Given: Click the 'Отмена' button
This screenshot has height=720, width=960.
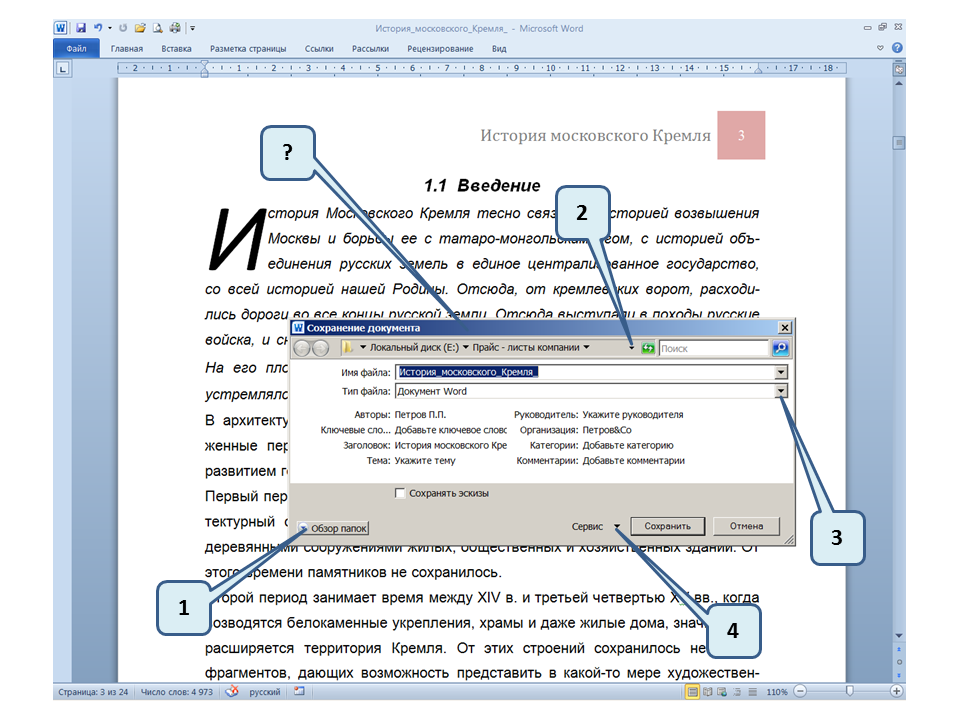Looking at the screenshot, I should click(x=746, y=526).
